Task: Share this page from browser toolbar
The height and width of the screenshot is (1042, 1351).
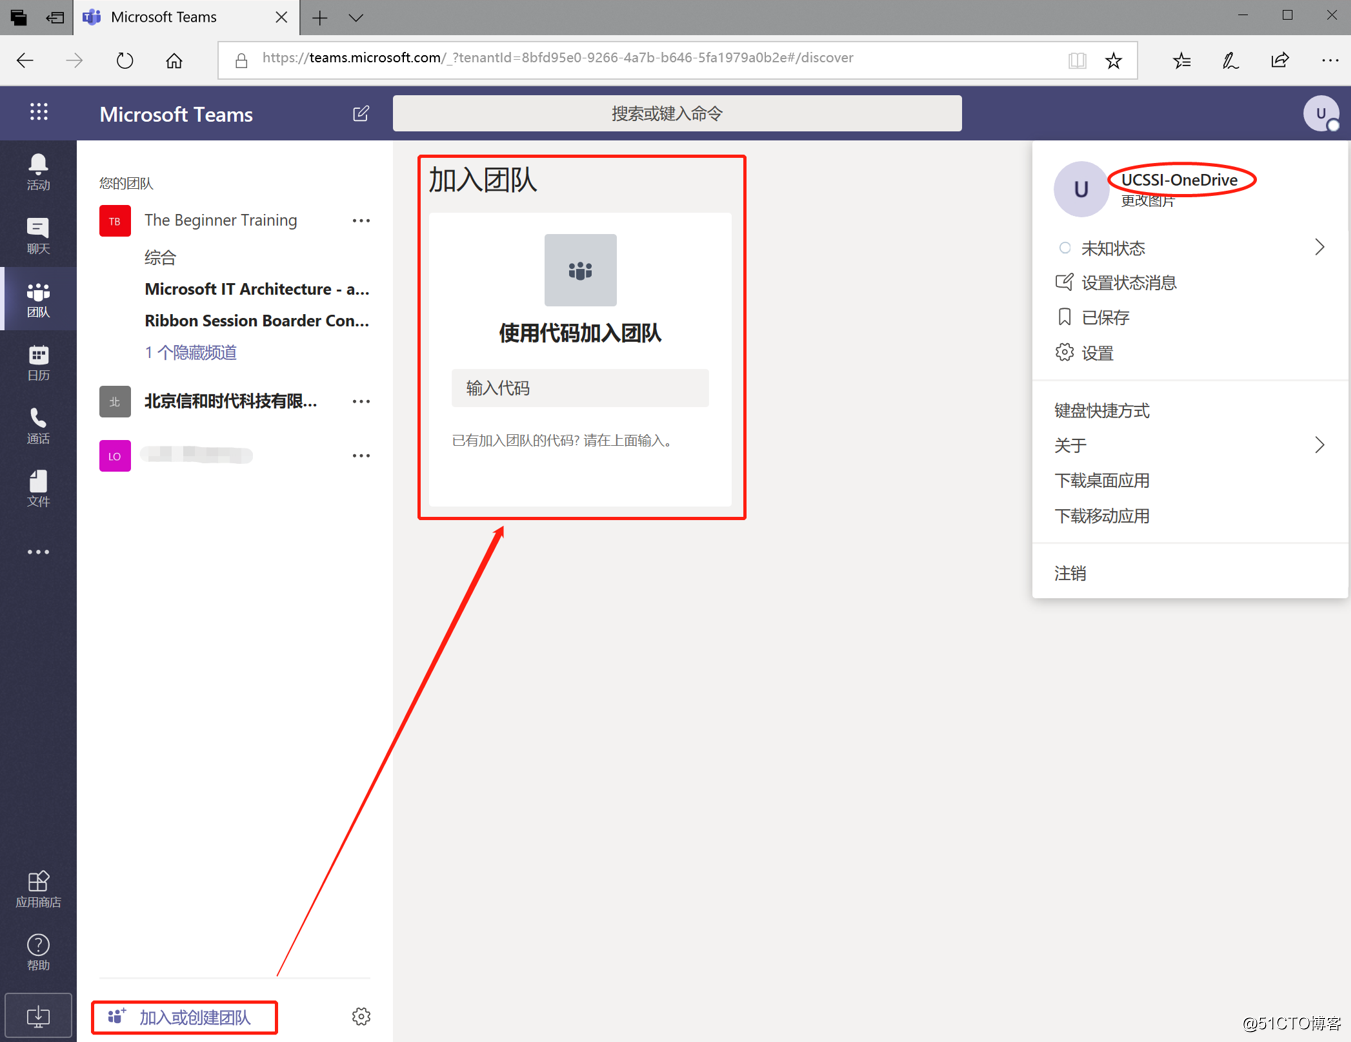Action: click(1280, 61)
